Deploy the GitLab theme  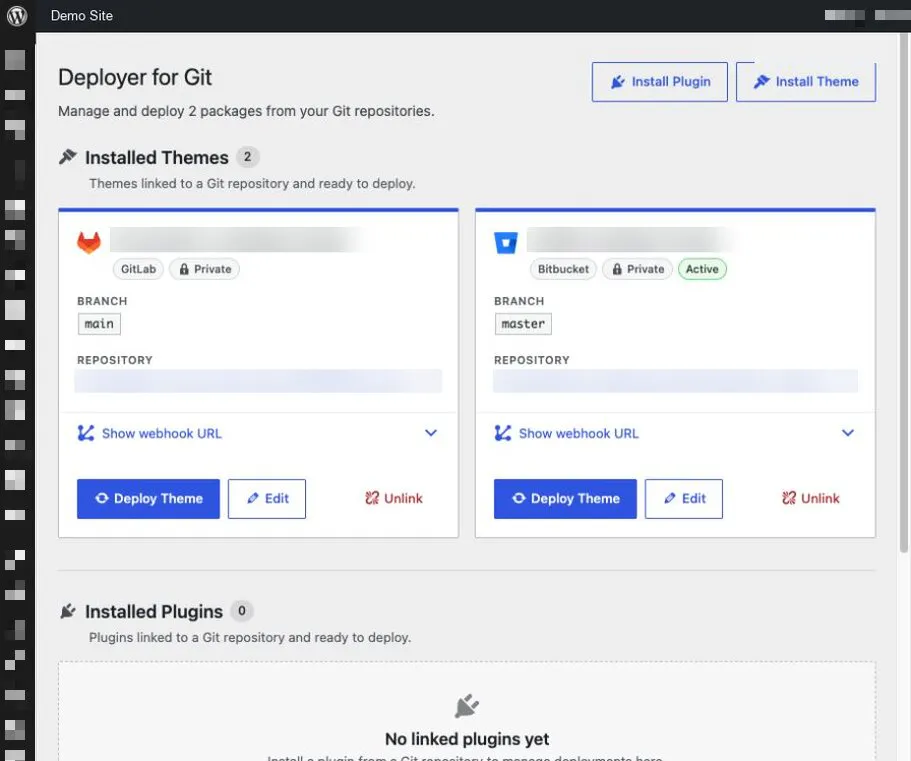[x=148, y=498]
